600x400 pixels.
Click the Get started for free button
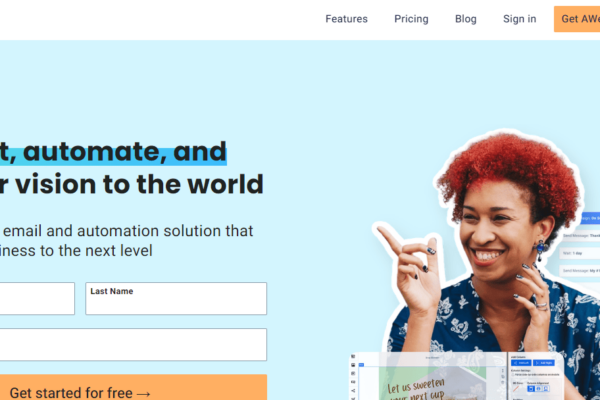tap(133, 388)
